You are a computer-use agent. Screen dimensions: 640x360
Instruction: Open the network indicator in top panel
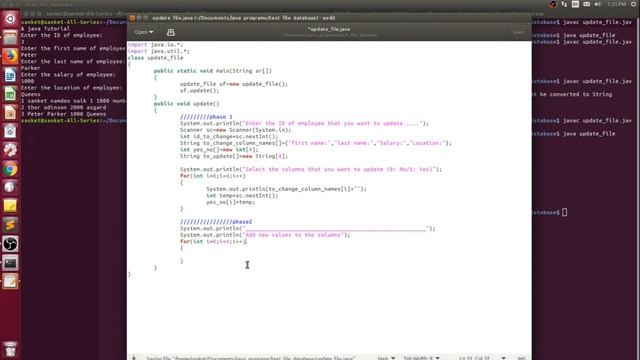click(564, 4)
